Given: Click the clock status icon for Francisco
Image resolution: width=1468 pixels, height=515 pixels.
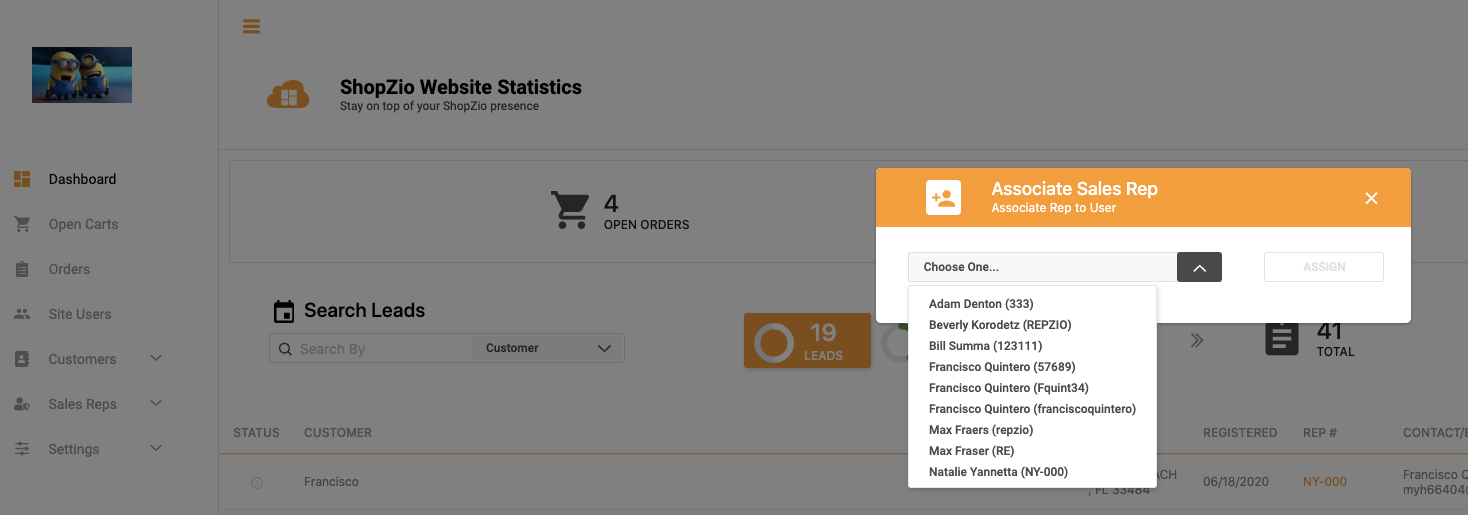Looking at the screenshot, I should [x=257, y=482].
